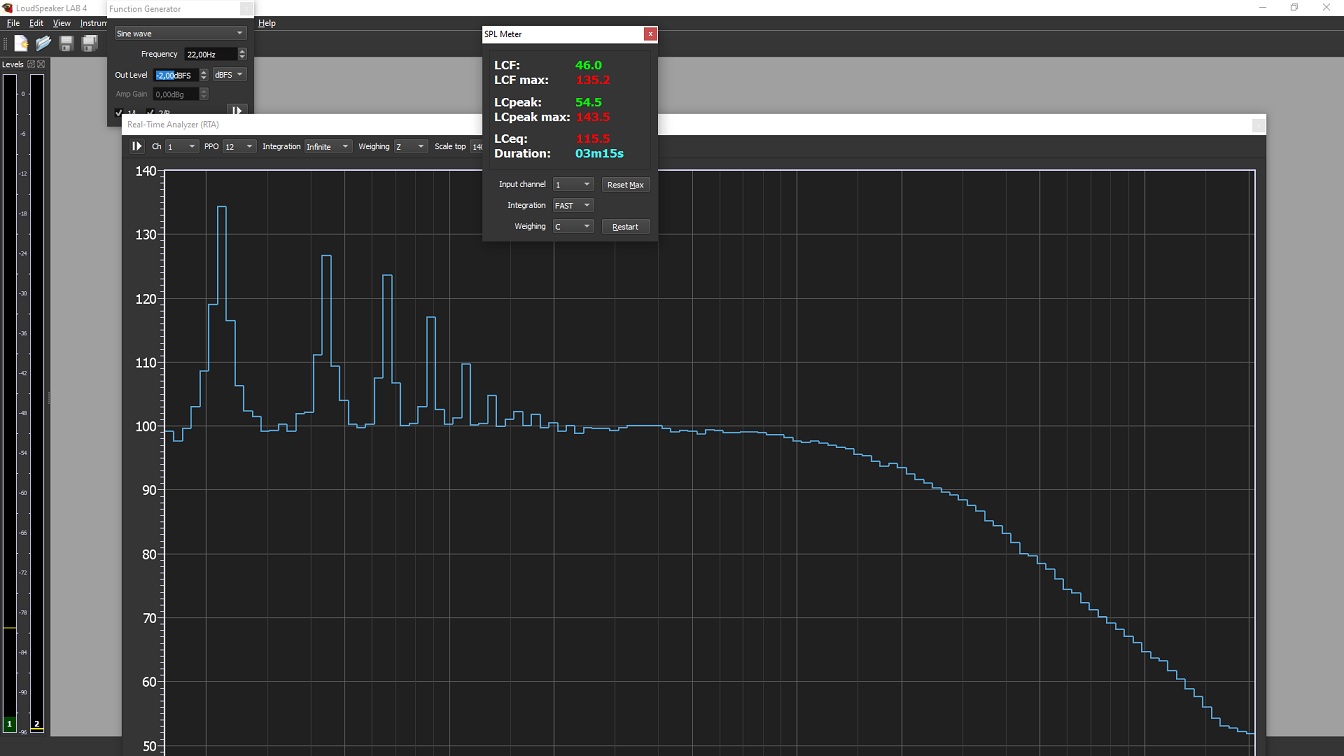Click the Restart button in SPL Meter

[x=626, y=227]
